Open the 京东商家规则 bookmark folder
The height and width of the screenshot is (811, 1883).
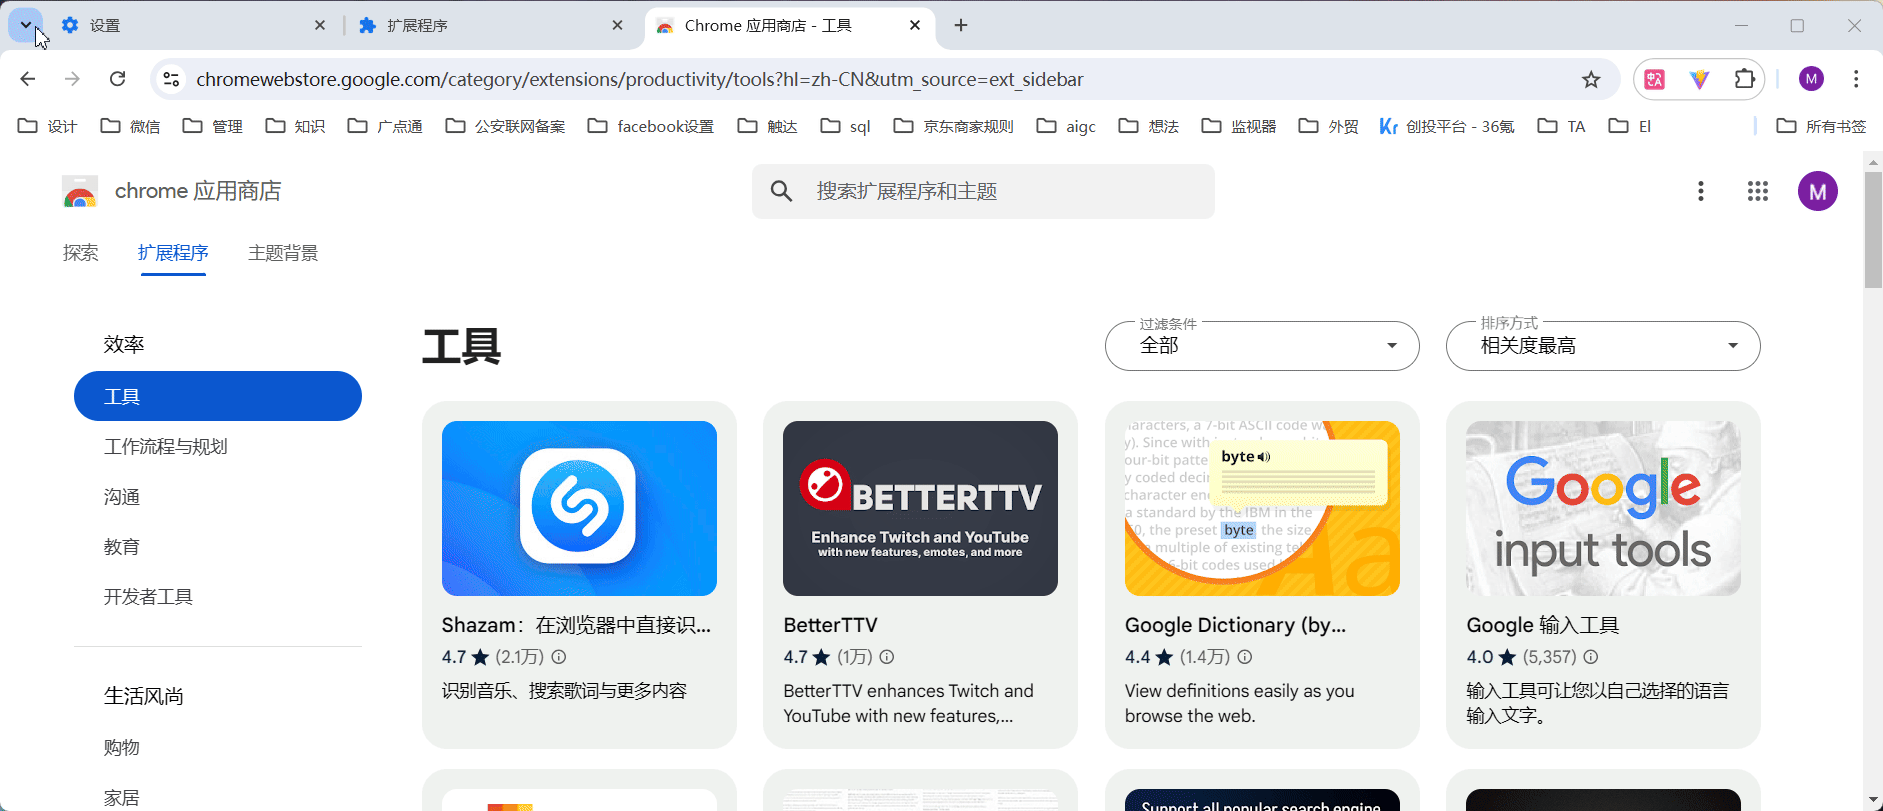(x=953, y=126)
